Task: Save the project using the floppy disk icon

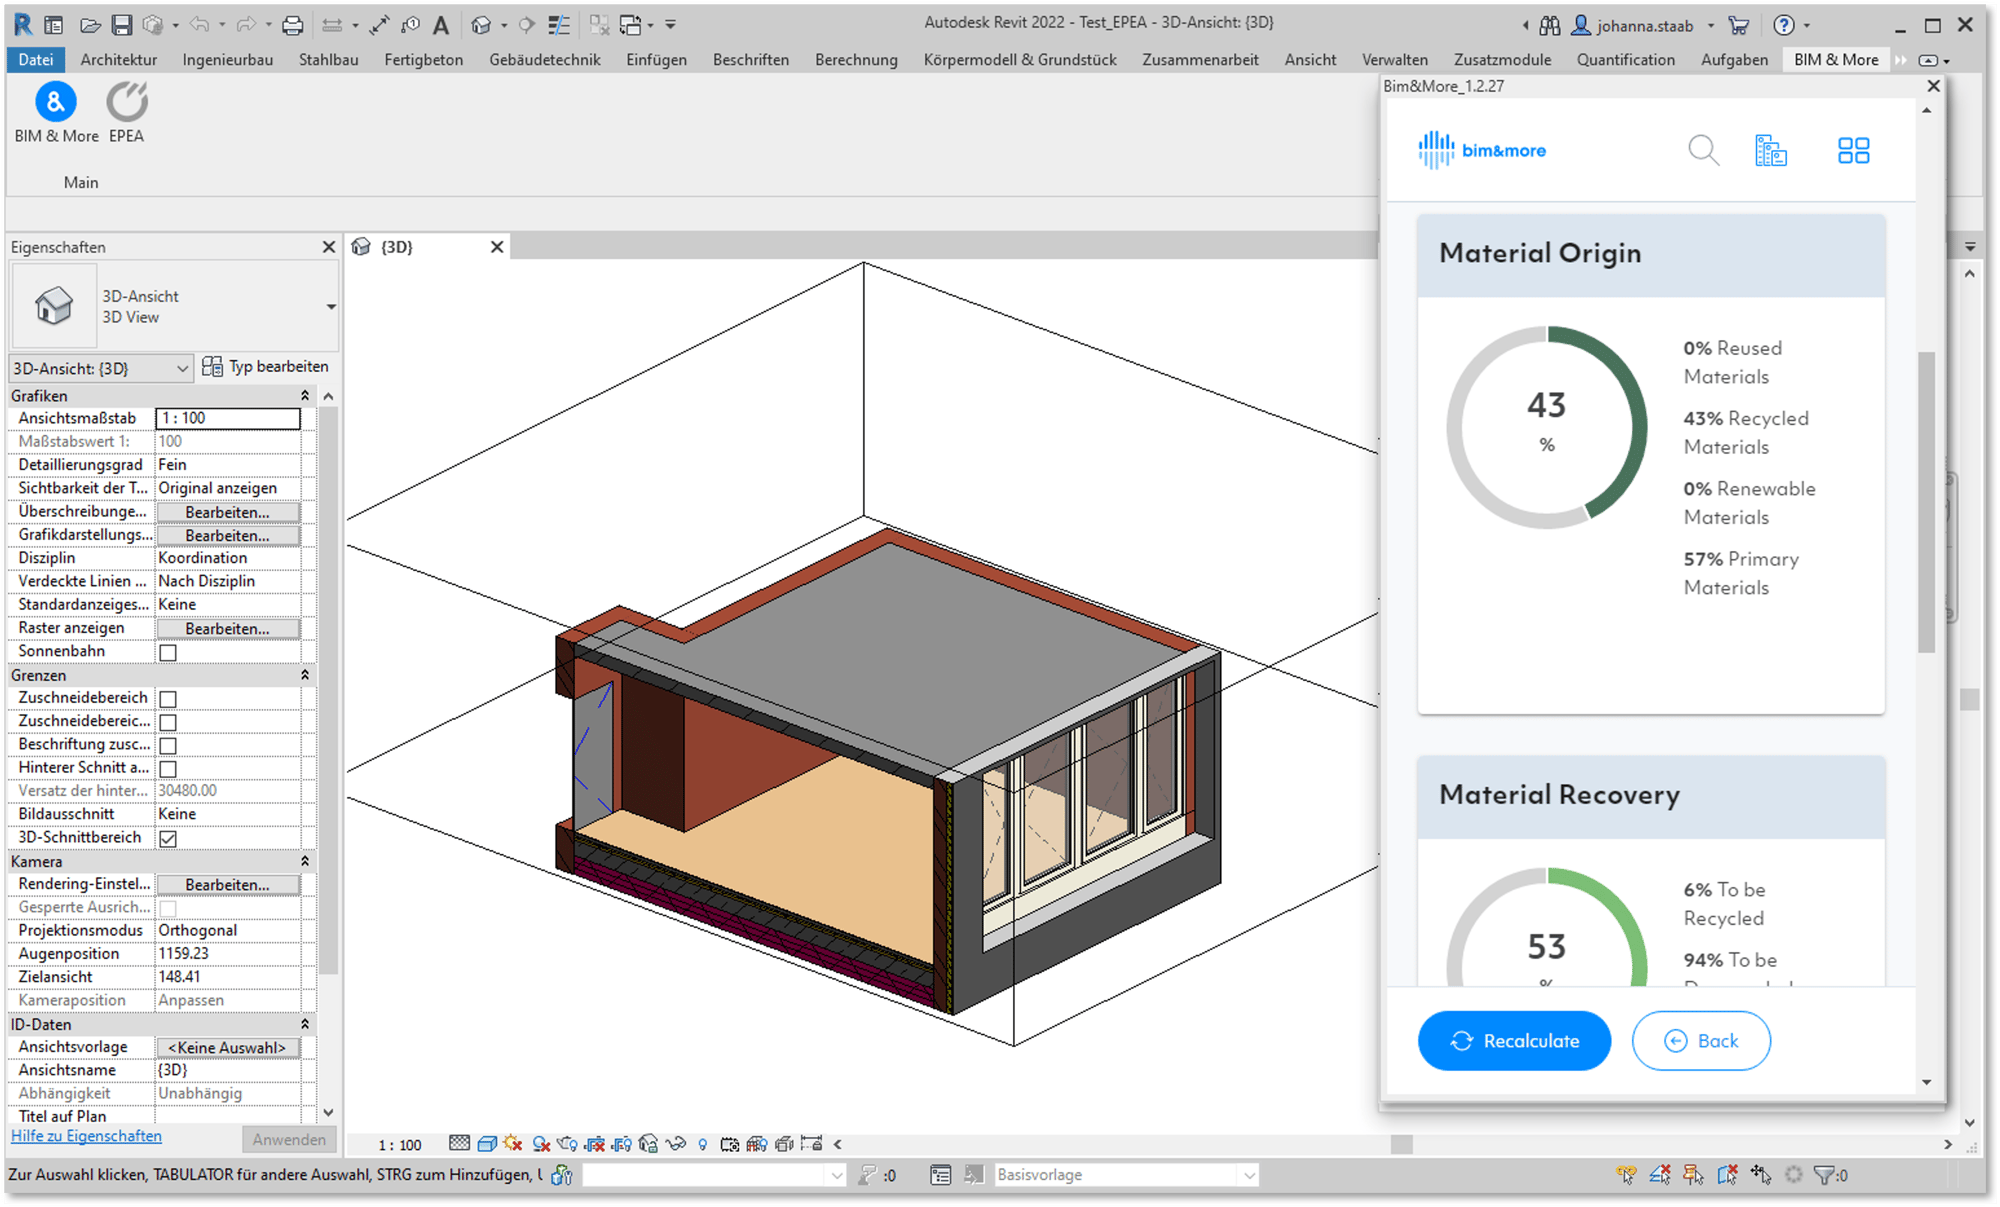Action: [x=122, y=25]
